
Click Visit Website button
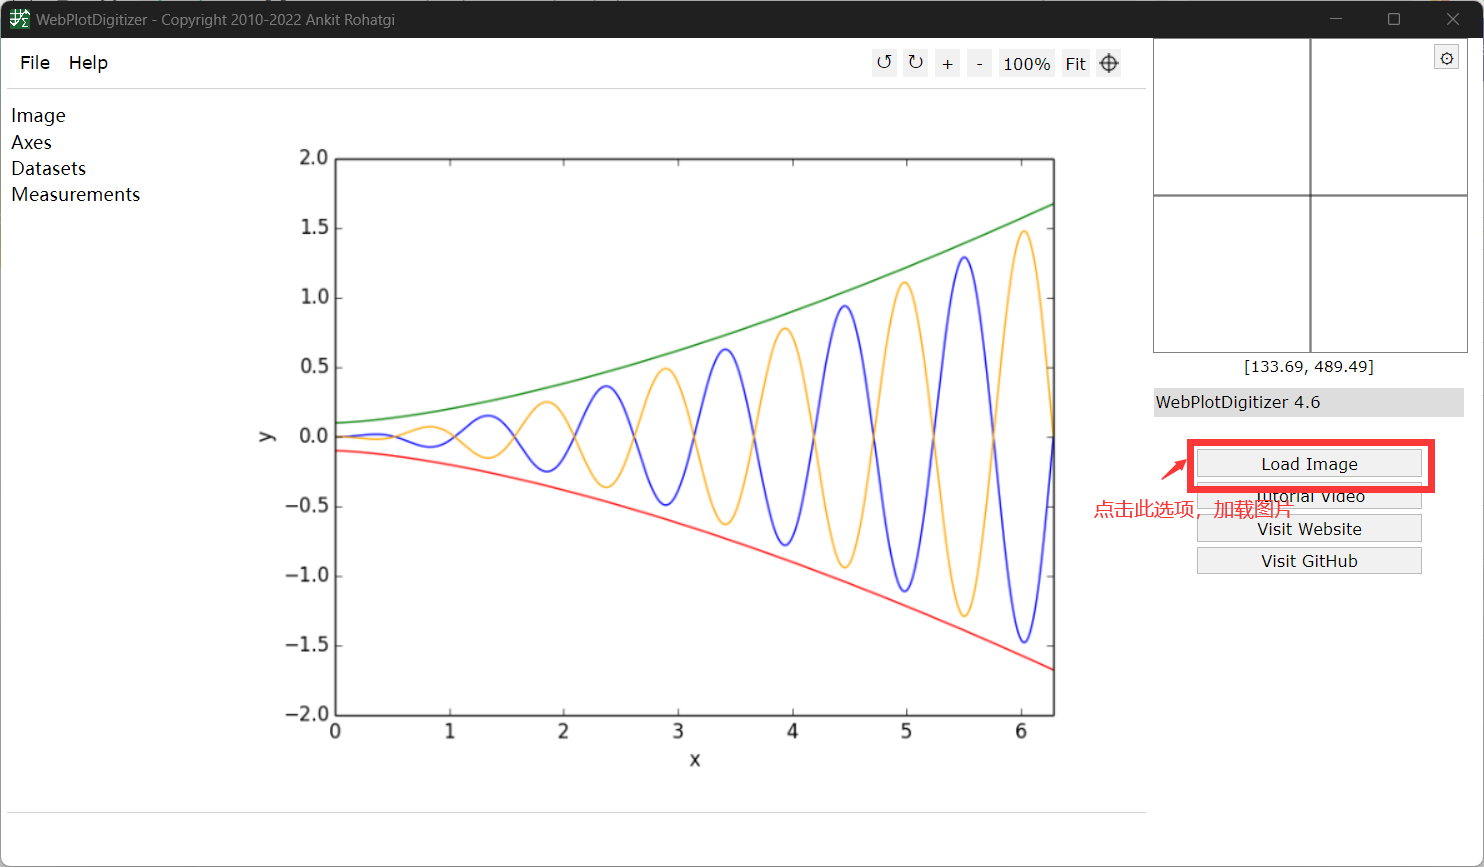pyautogui.click(x=1309, y=528)
